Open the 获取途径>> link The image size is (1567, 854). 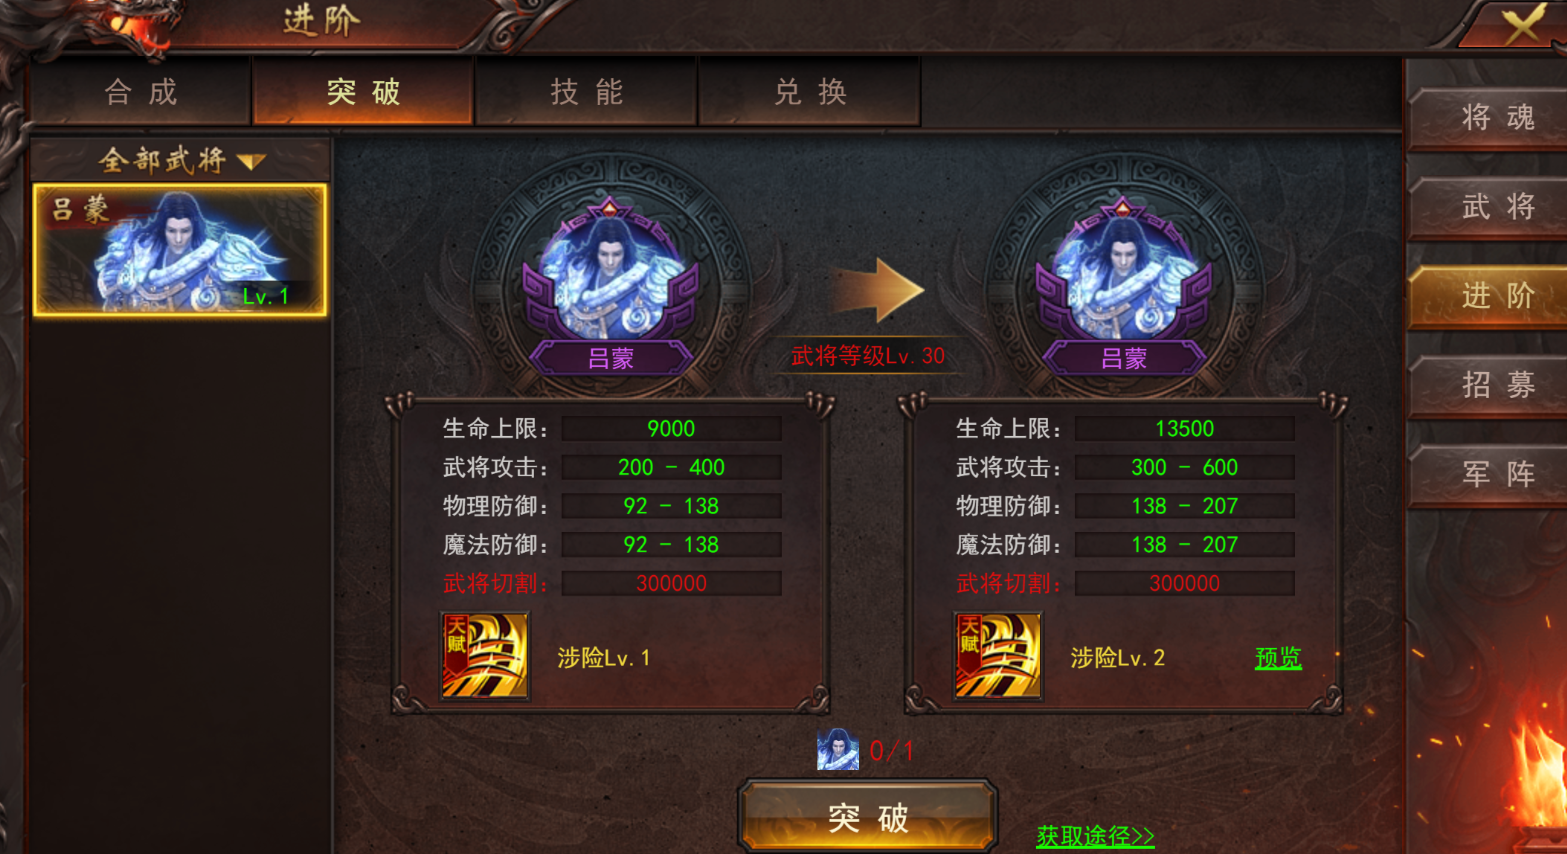[1095, 836]
